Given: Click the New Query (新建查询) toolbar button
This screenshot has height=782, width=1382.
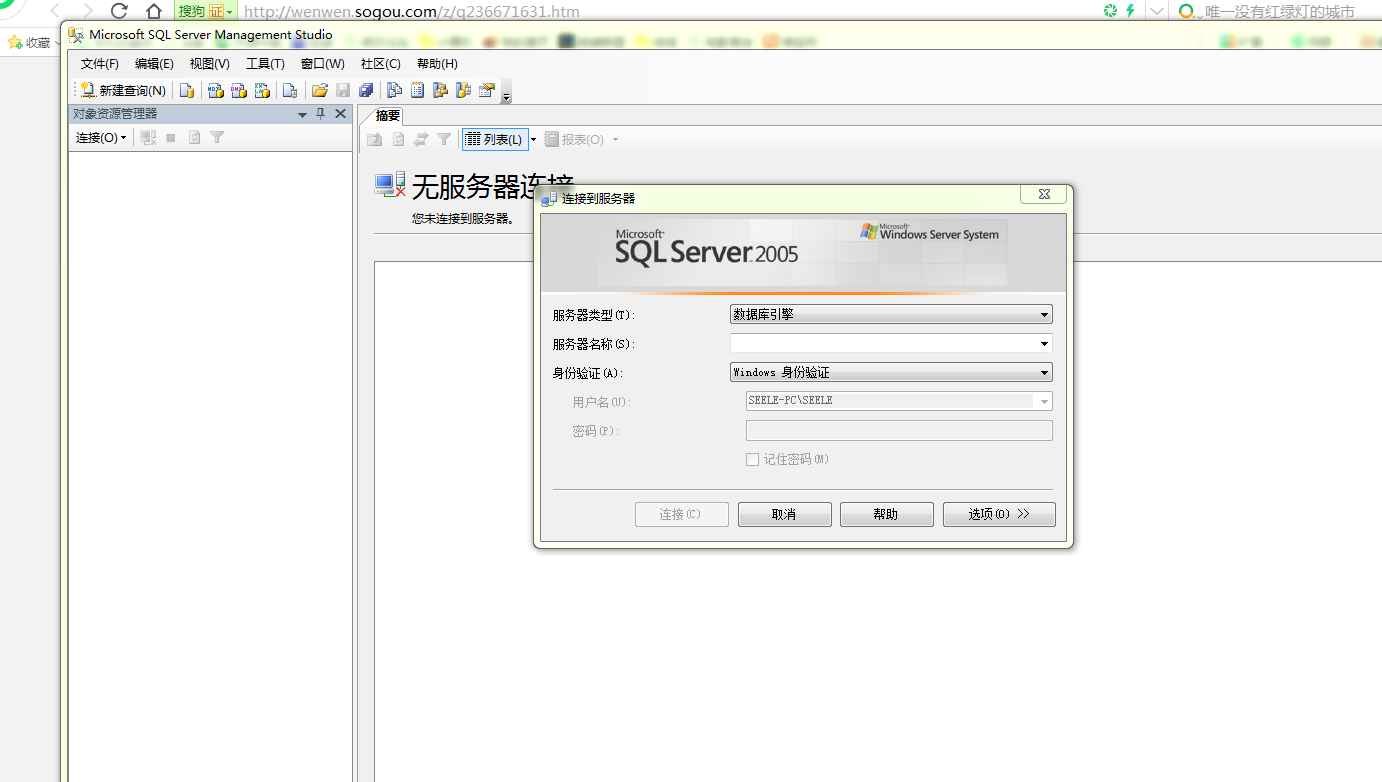Looking at the screenshot, I should (122, 91).
